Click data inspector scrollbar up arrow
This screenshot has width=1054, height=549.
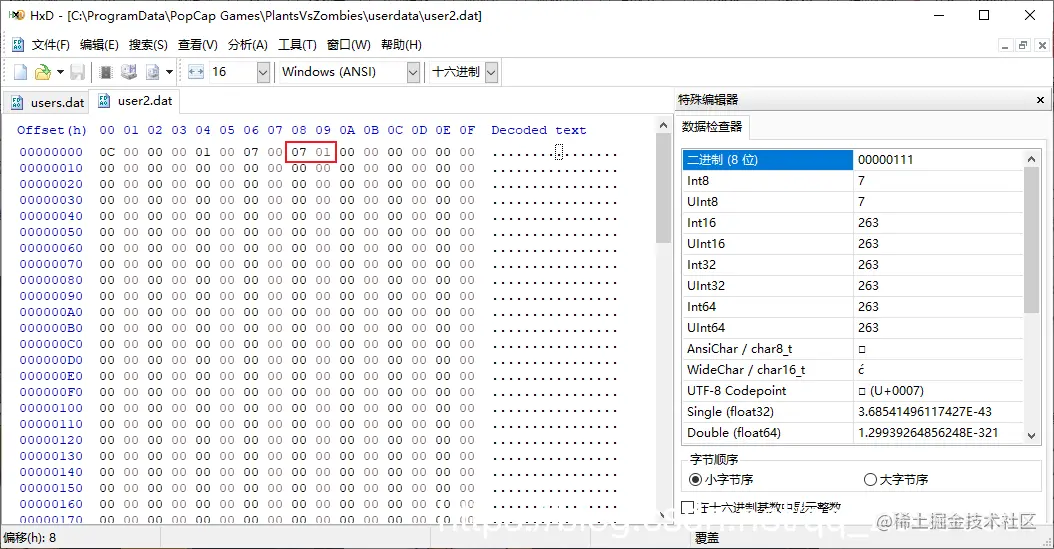(1031, 159)
